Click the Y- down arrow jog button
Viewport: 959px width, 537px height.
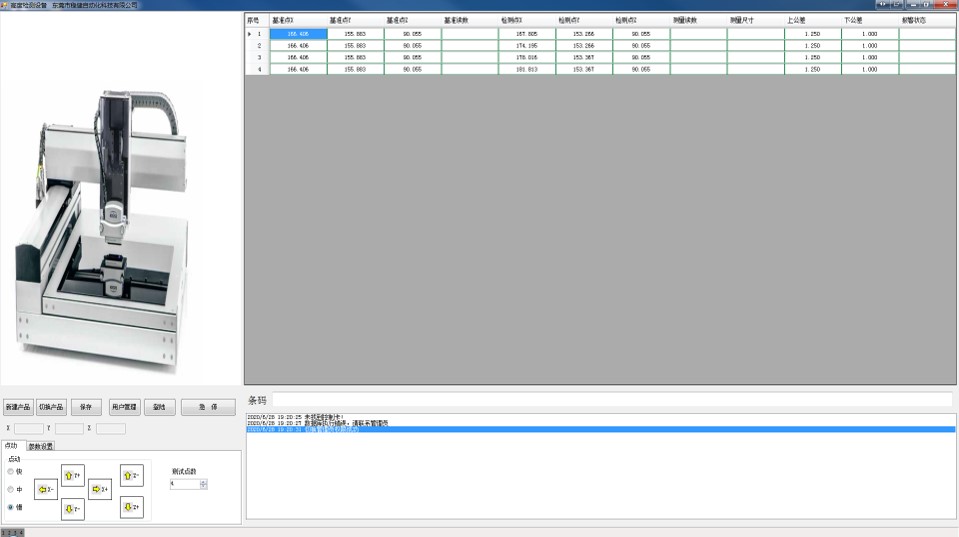pos(73,509)
